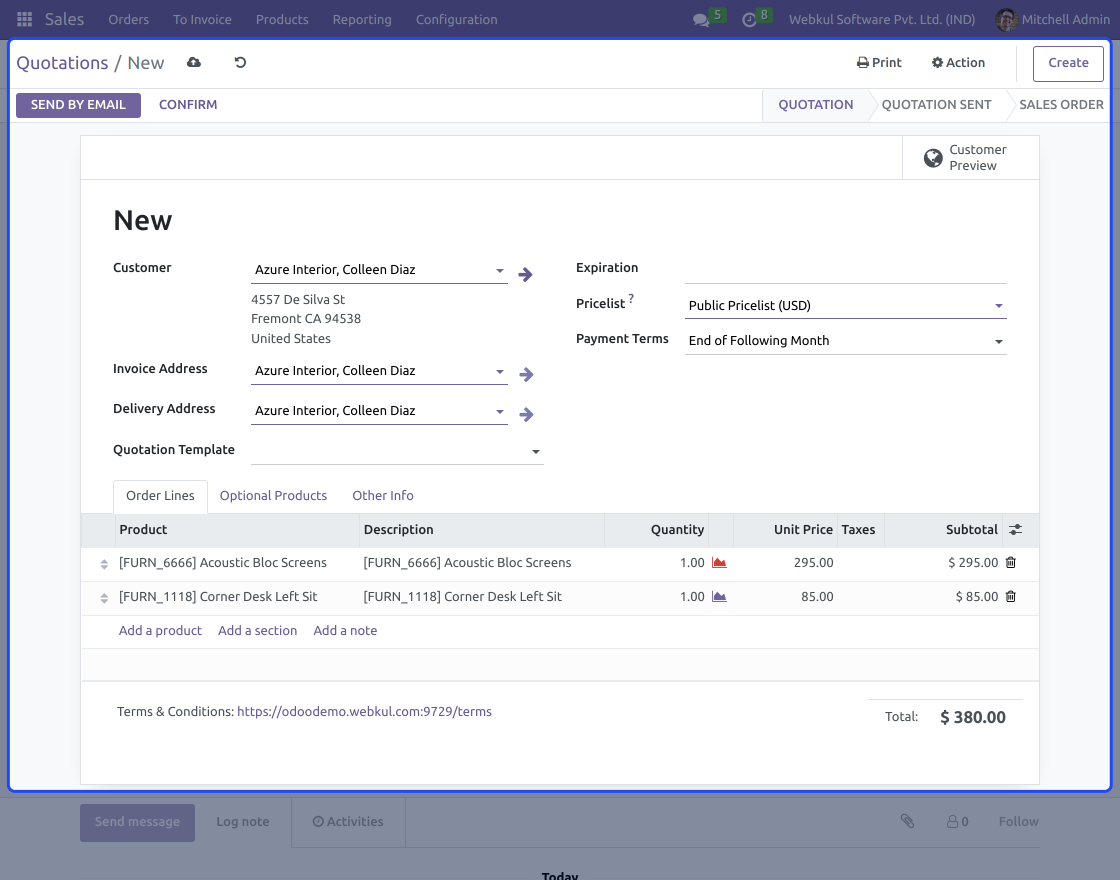Open the conversations chat icon
The width and height of the screenshot is (1120, 880).
(x=701, y=20)
